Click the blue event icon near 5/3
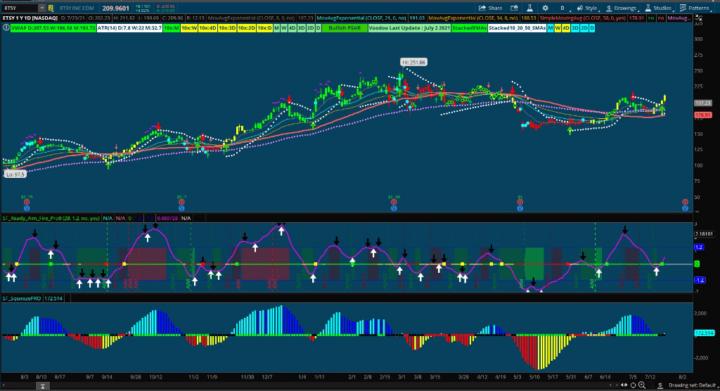720x391 pixels. pos(520,208)
